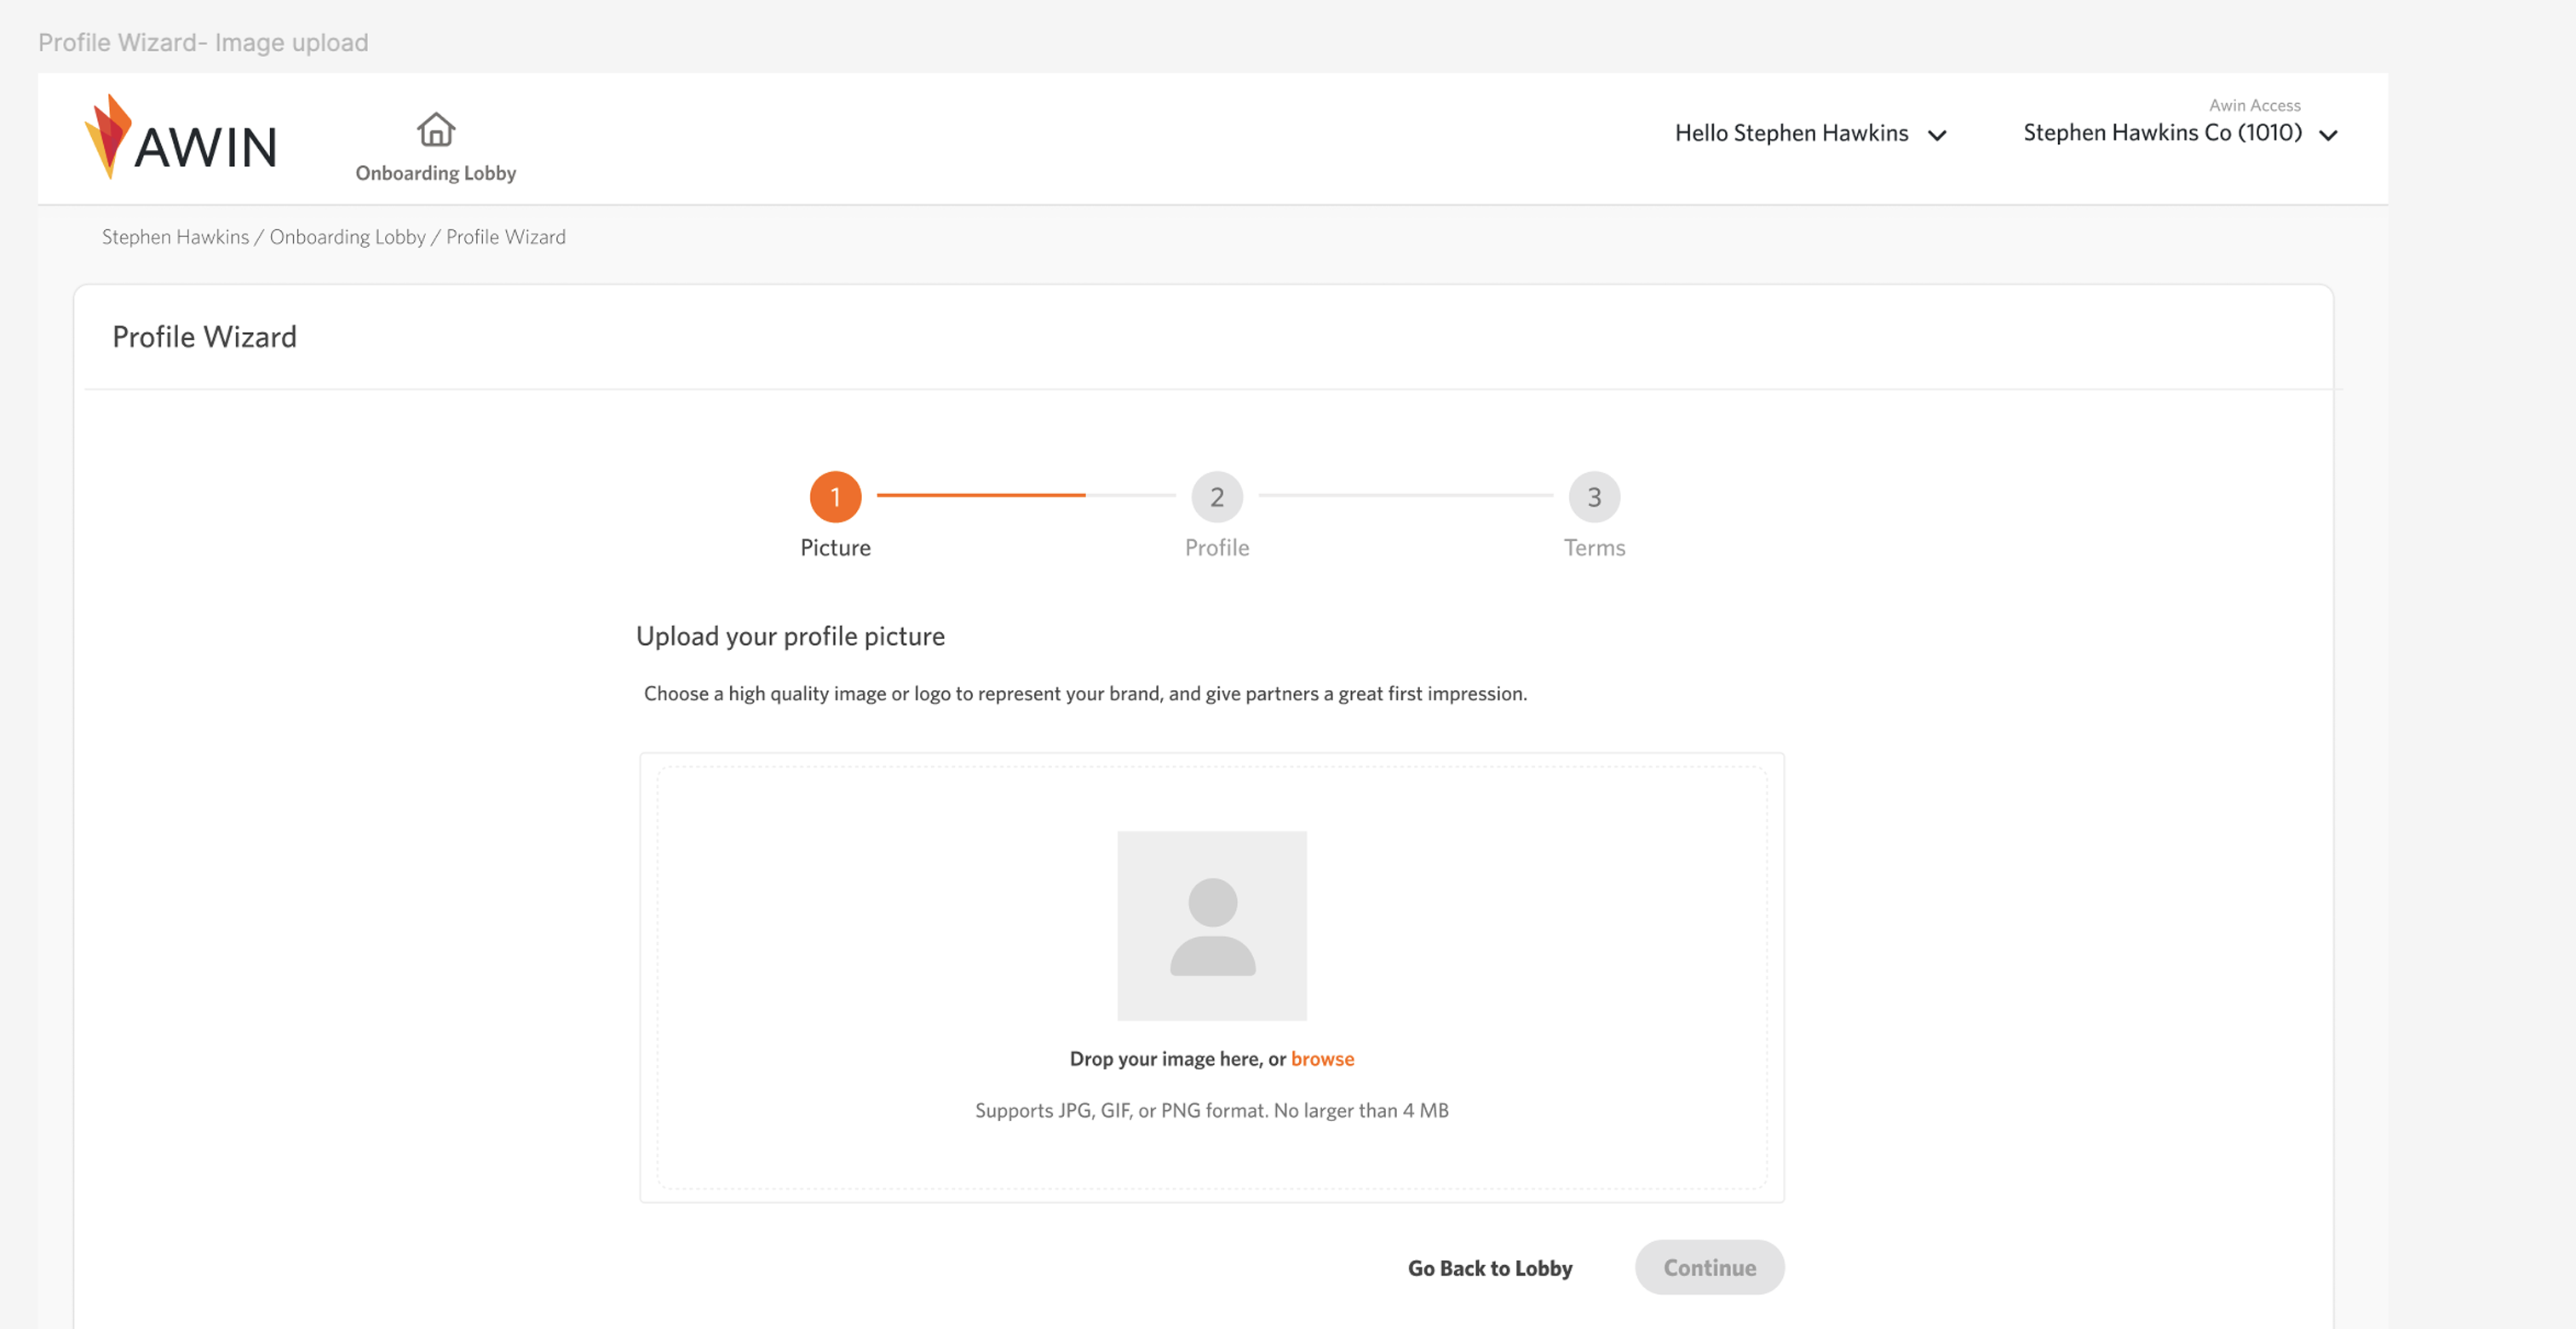This screenshot has height=1329, width=2576.
Task: Click step 2 Profile circle
Action: [1216, 497]
